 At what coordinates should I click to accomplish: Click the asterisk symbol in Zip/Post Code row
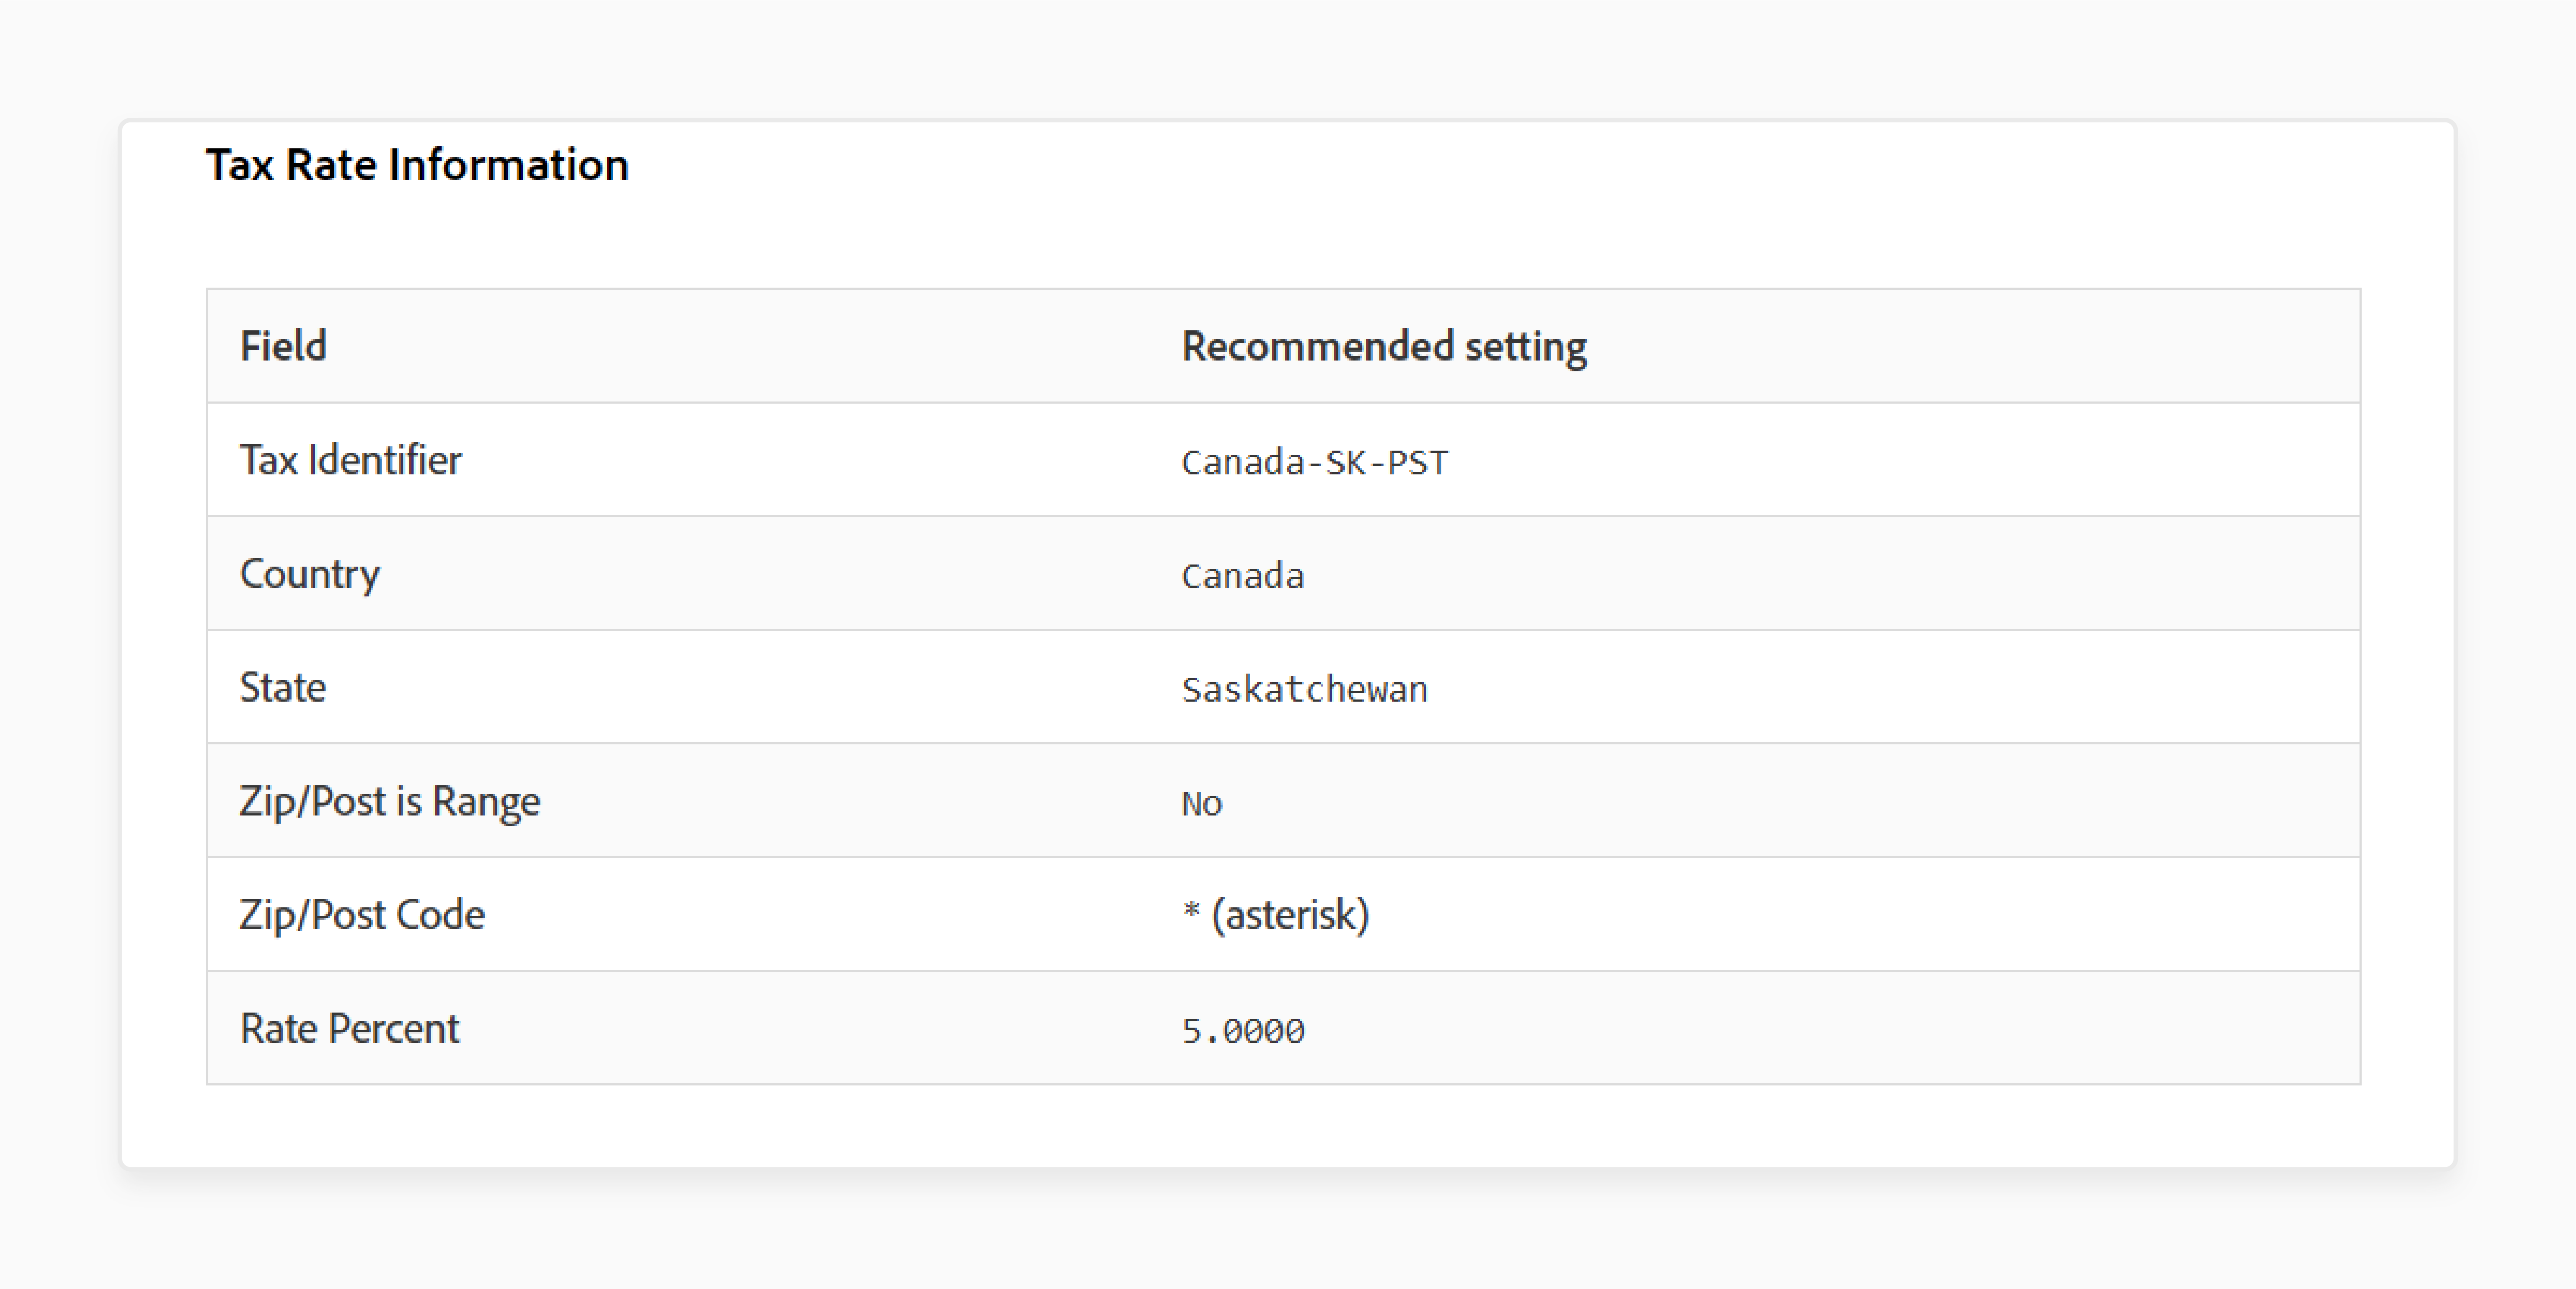[x=1191, y=910]
